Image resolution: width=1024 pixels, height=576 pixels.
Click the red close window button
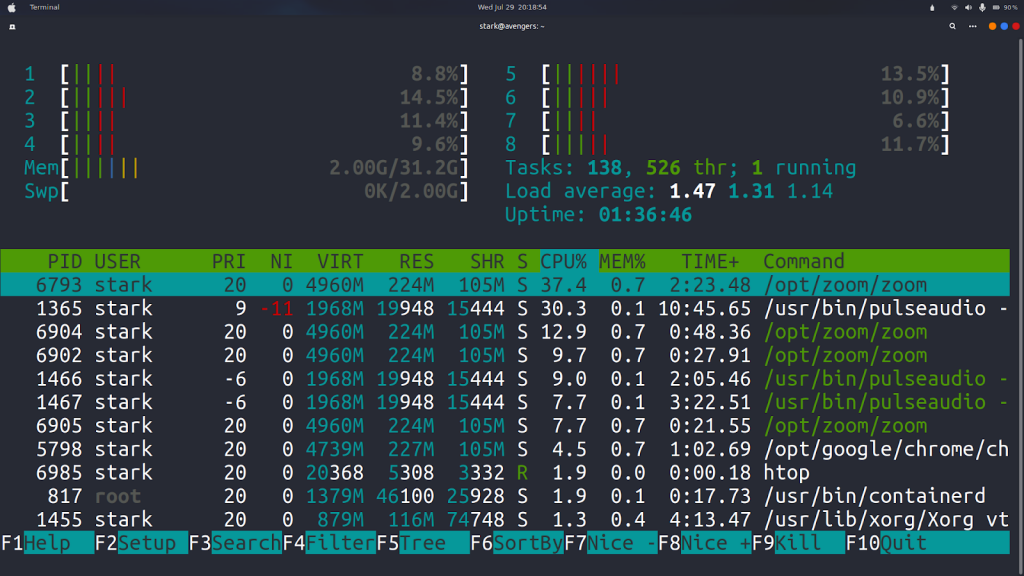1016,27
